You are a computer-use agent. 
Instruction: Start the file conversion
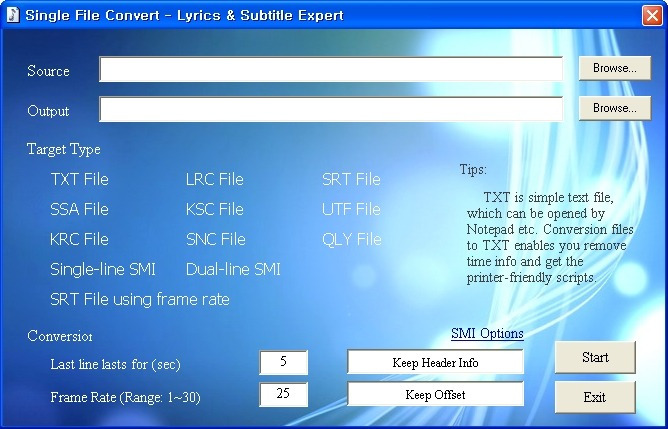pyautogui.click(x=595, y=357)
